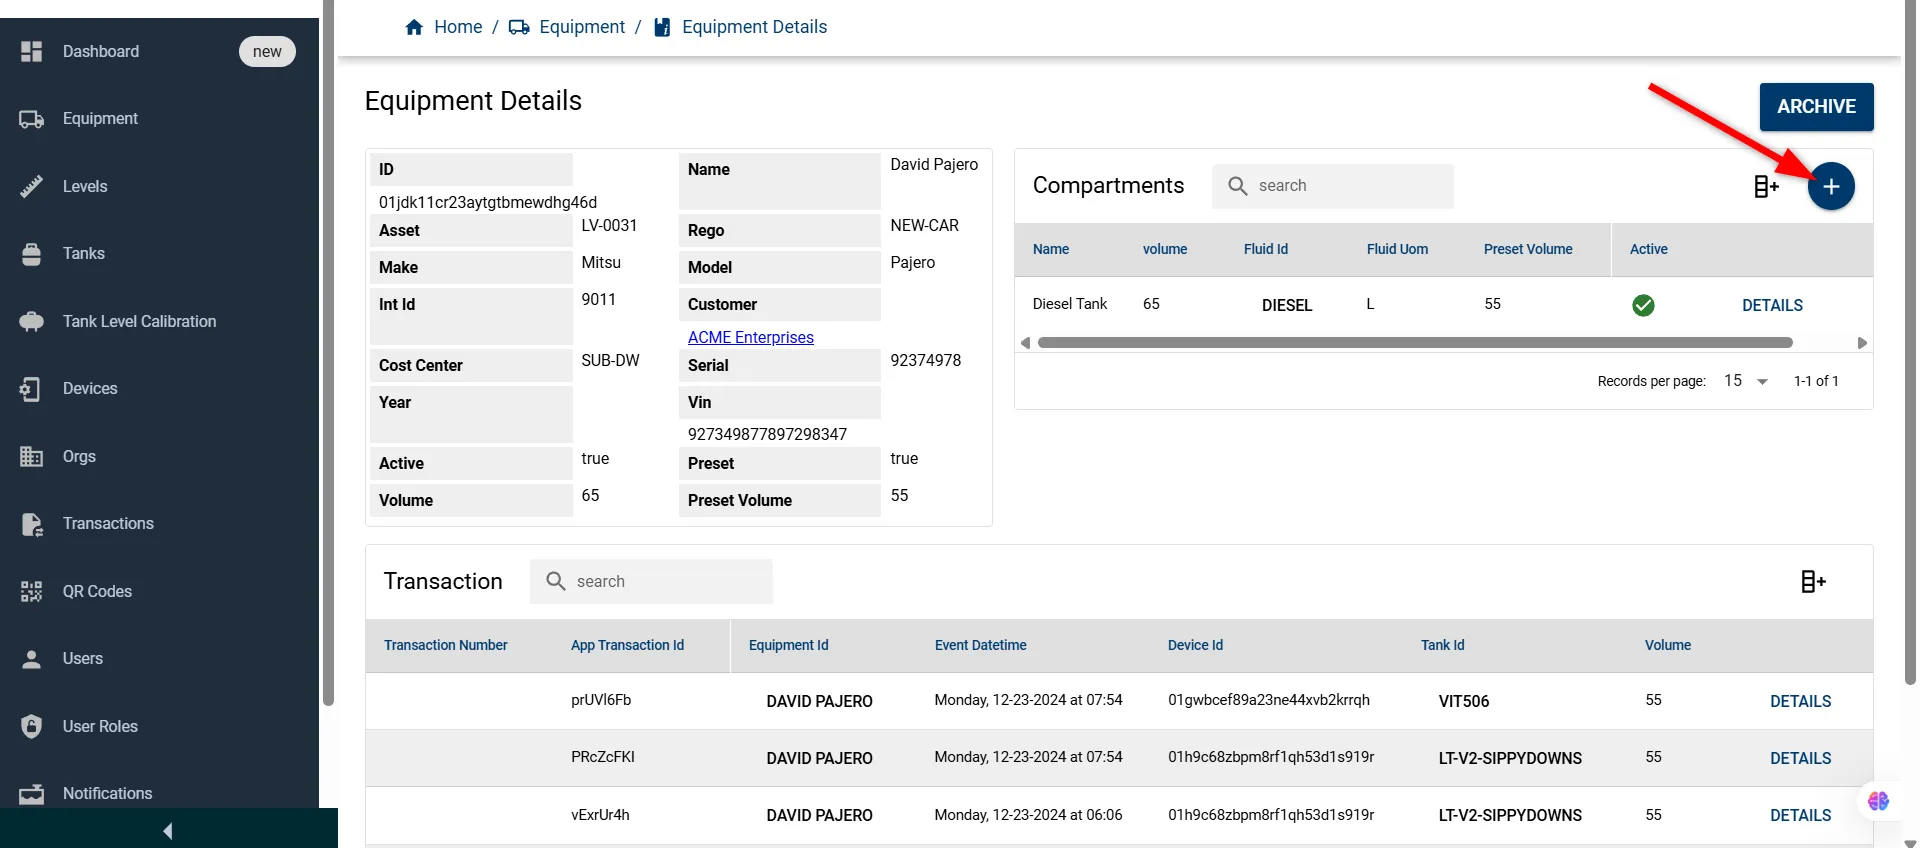The image size is (1920, 848).
Task: Sort compartments by volume column
Action: pos(1165,249)
